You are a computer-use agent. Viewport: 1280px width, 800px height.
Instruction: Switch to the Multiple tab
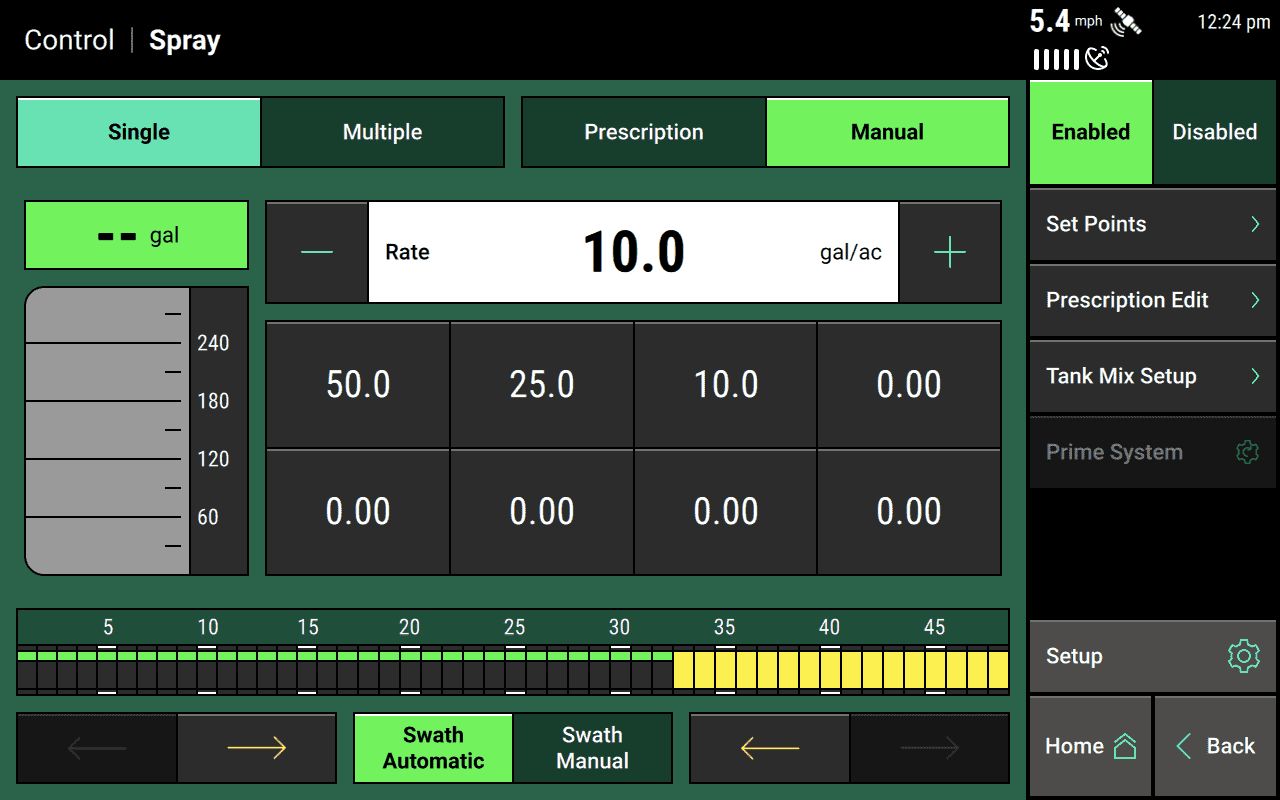pos(382,131)
